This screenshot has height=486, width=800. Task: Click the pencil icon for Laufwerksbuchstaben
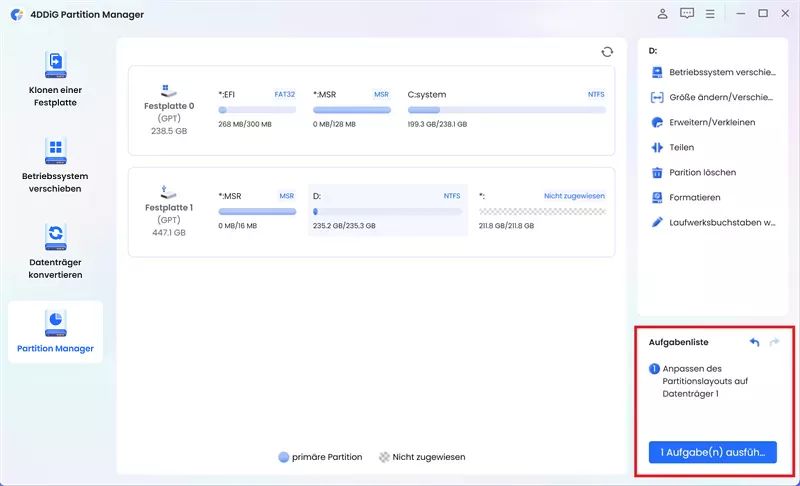click(x=657, y=222)
